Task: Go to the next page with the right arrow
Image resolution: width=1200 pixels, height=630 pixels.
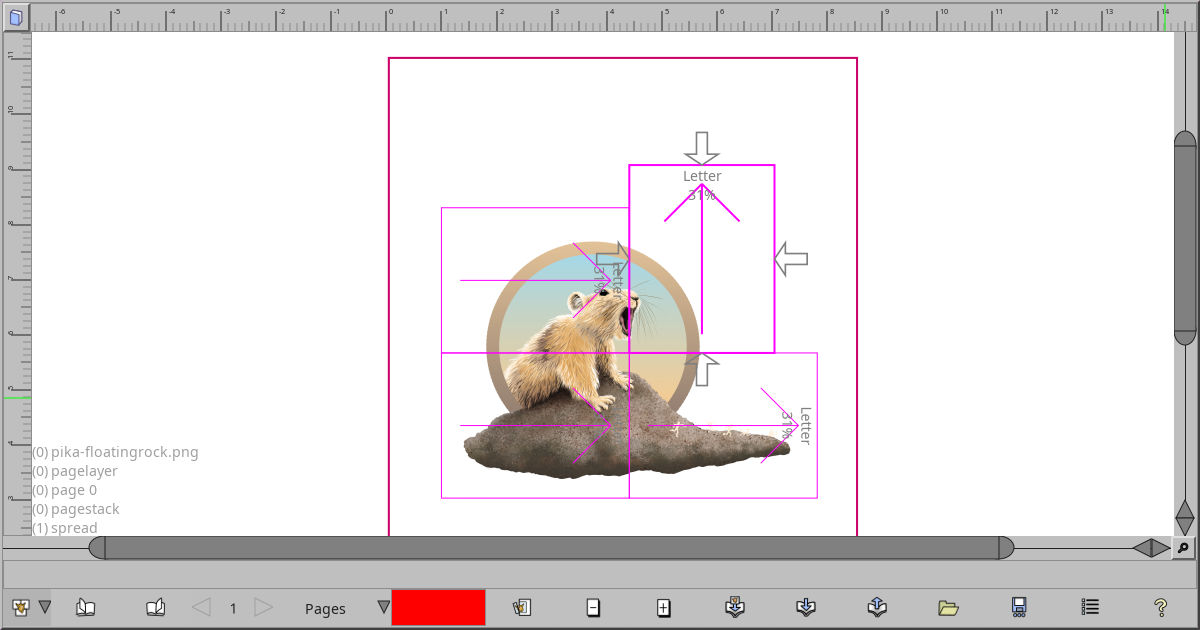Action: [263, 606]
